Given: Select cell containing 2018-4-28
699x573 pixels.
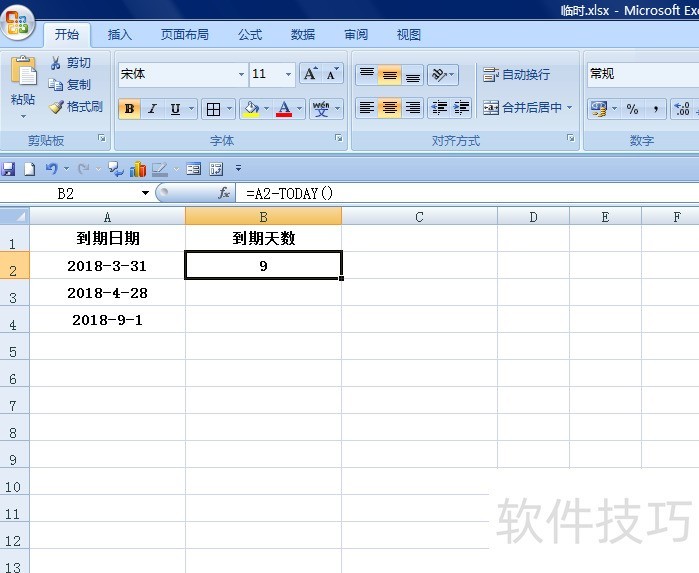Looking at the screenshot, I should [107, 293].
